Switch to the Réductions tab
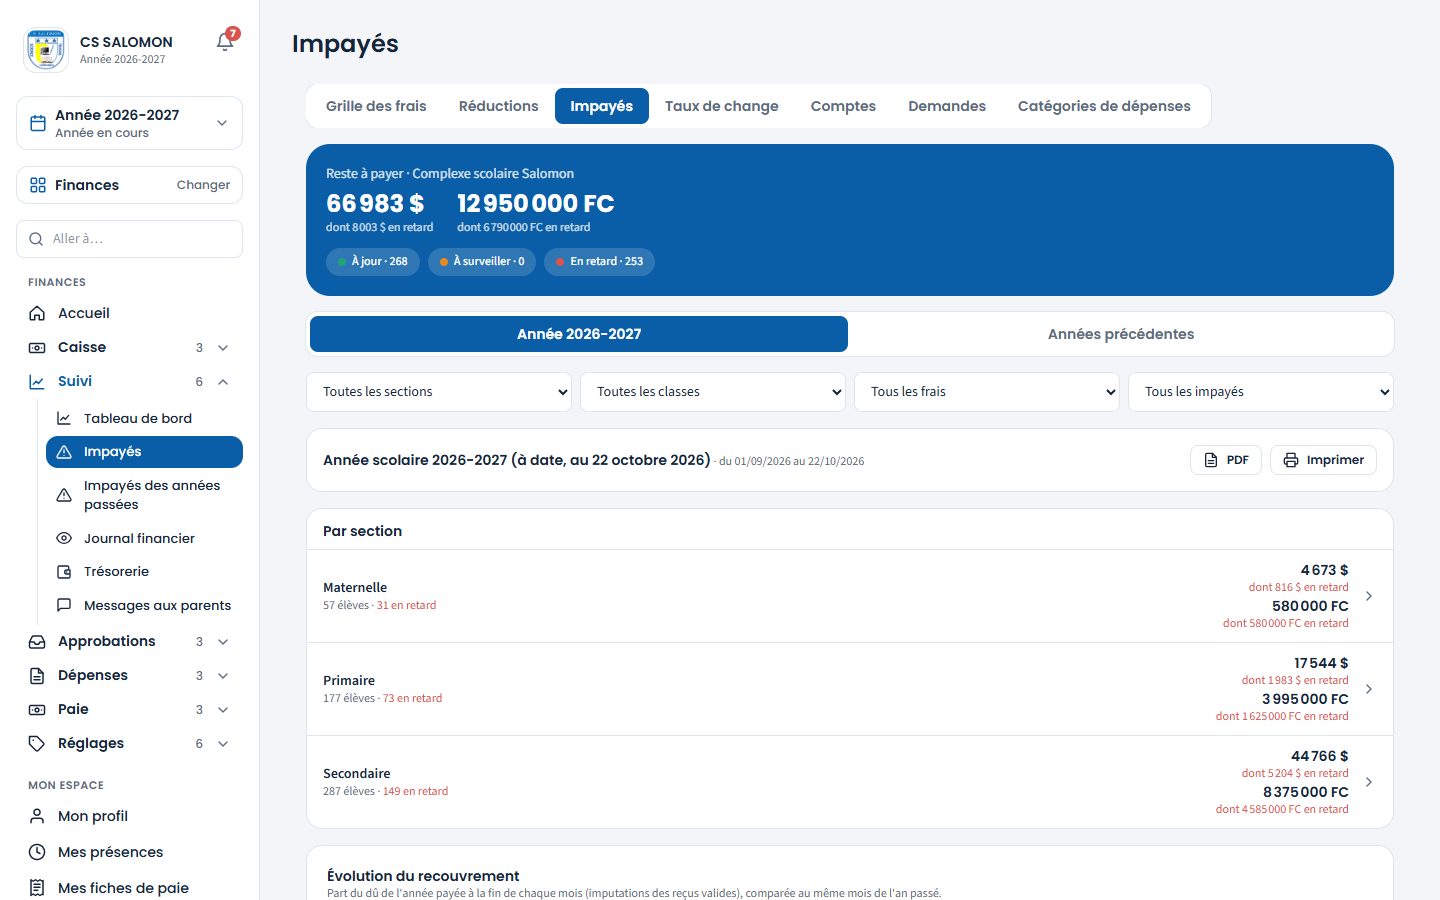The height and width of the screenshot is (900, 1440). coord(498,106)
